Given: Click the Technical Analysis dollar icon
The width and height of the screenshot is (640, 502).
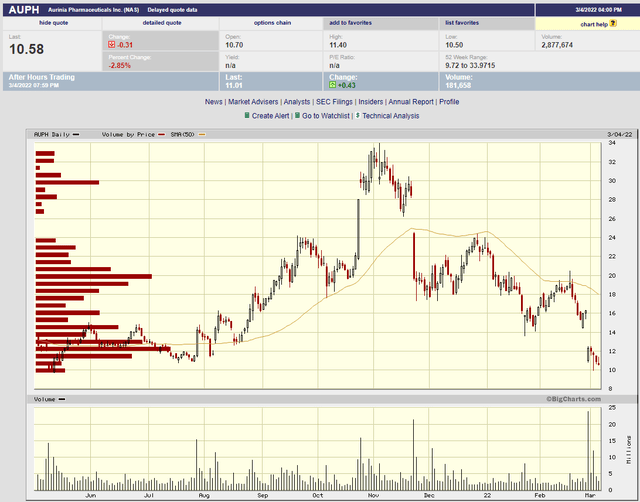Looking at the screenshot, I should (358, 116).
